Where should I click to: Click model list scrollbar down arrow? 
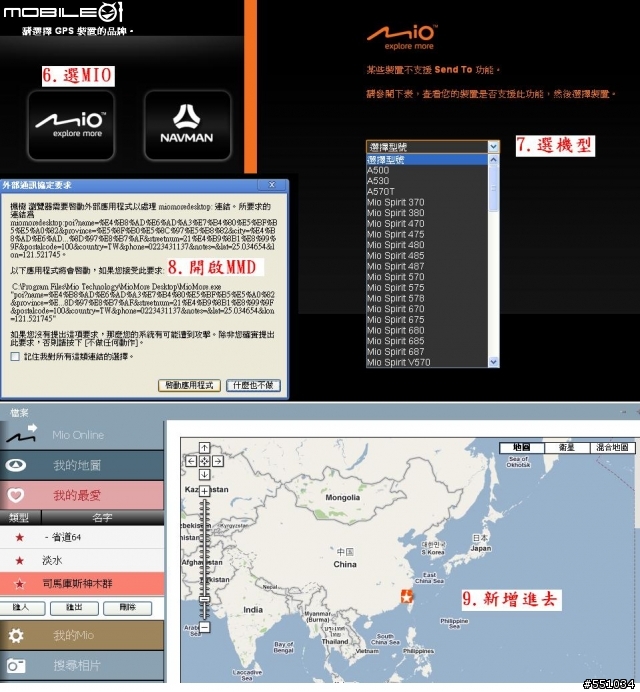point(493,362)
